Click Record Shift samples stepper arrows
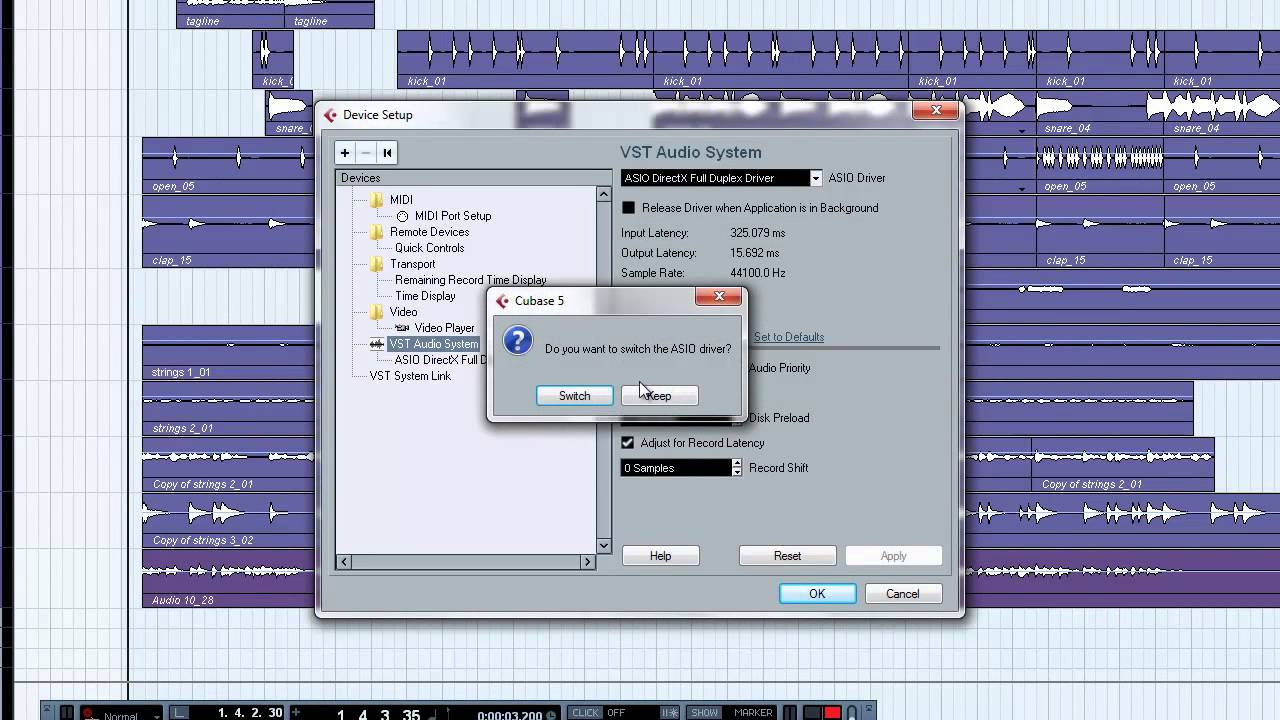 (x=737, y=468)
